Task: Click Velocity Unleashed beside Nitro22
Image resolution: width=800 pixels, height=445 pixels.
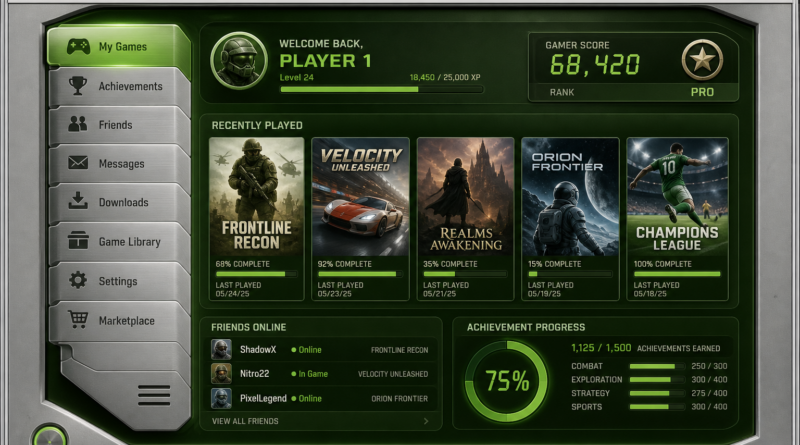Action: click(x=393, y=374)
